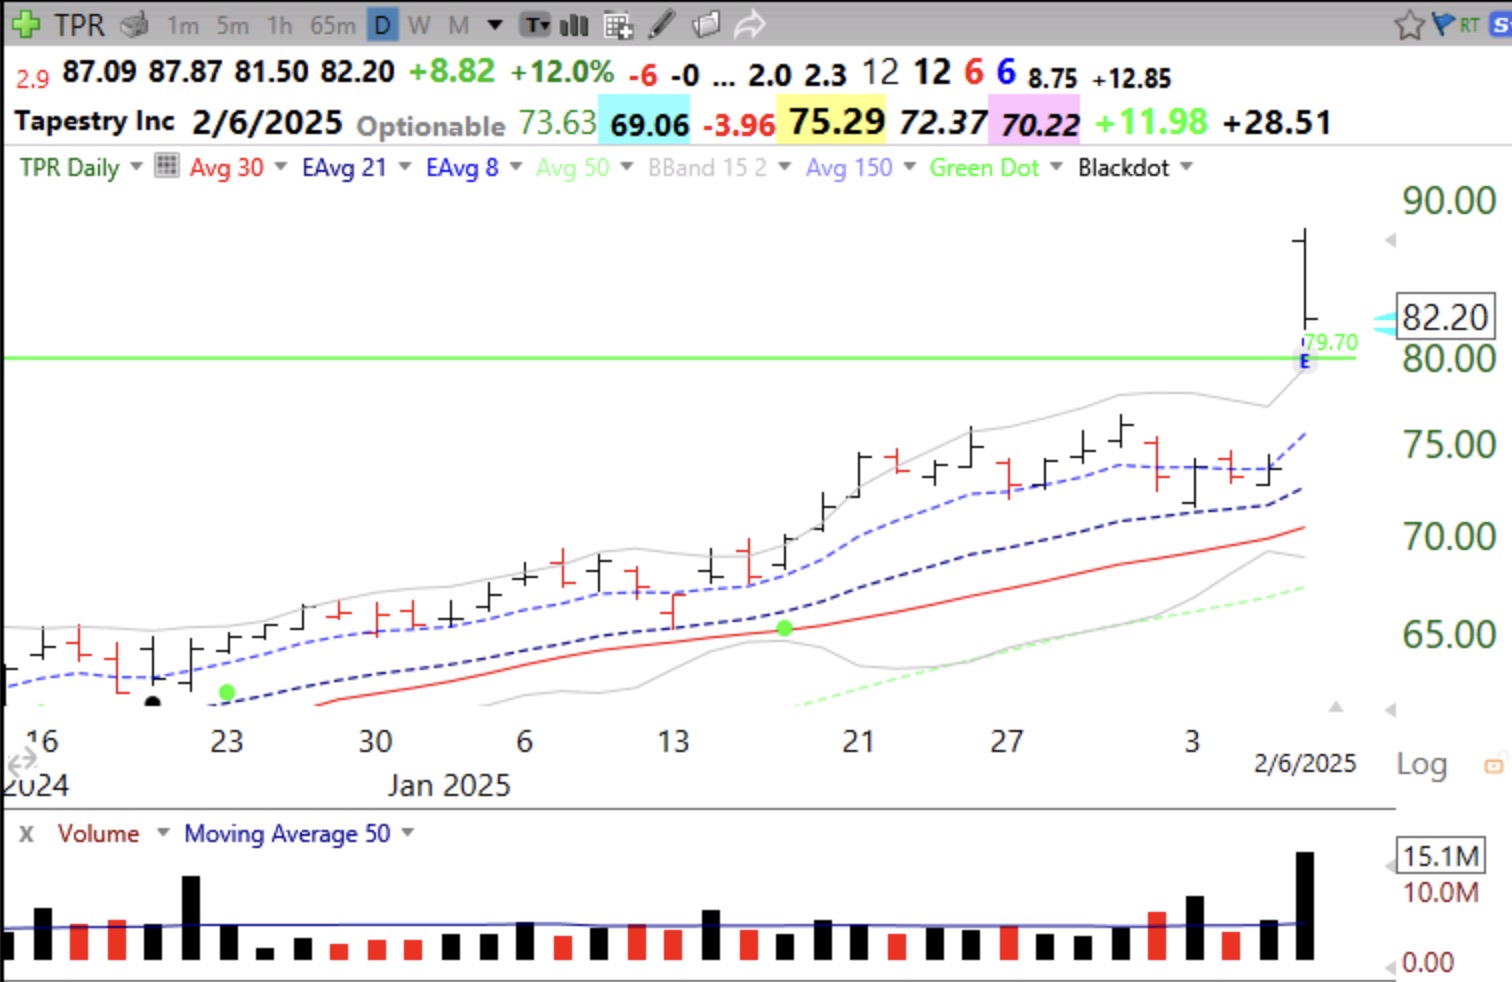Star TPR as a favorite
This screenshot has height=982, width=1512.
(1409, 24)
